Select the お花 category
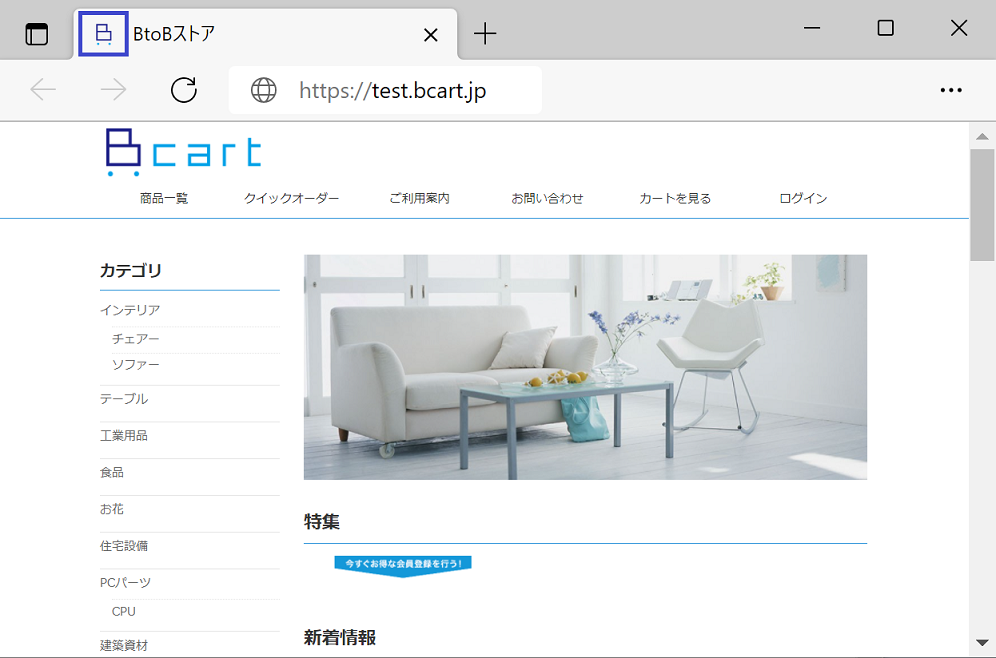This screenshot has width=996, height=658. click(112, 509)
